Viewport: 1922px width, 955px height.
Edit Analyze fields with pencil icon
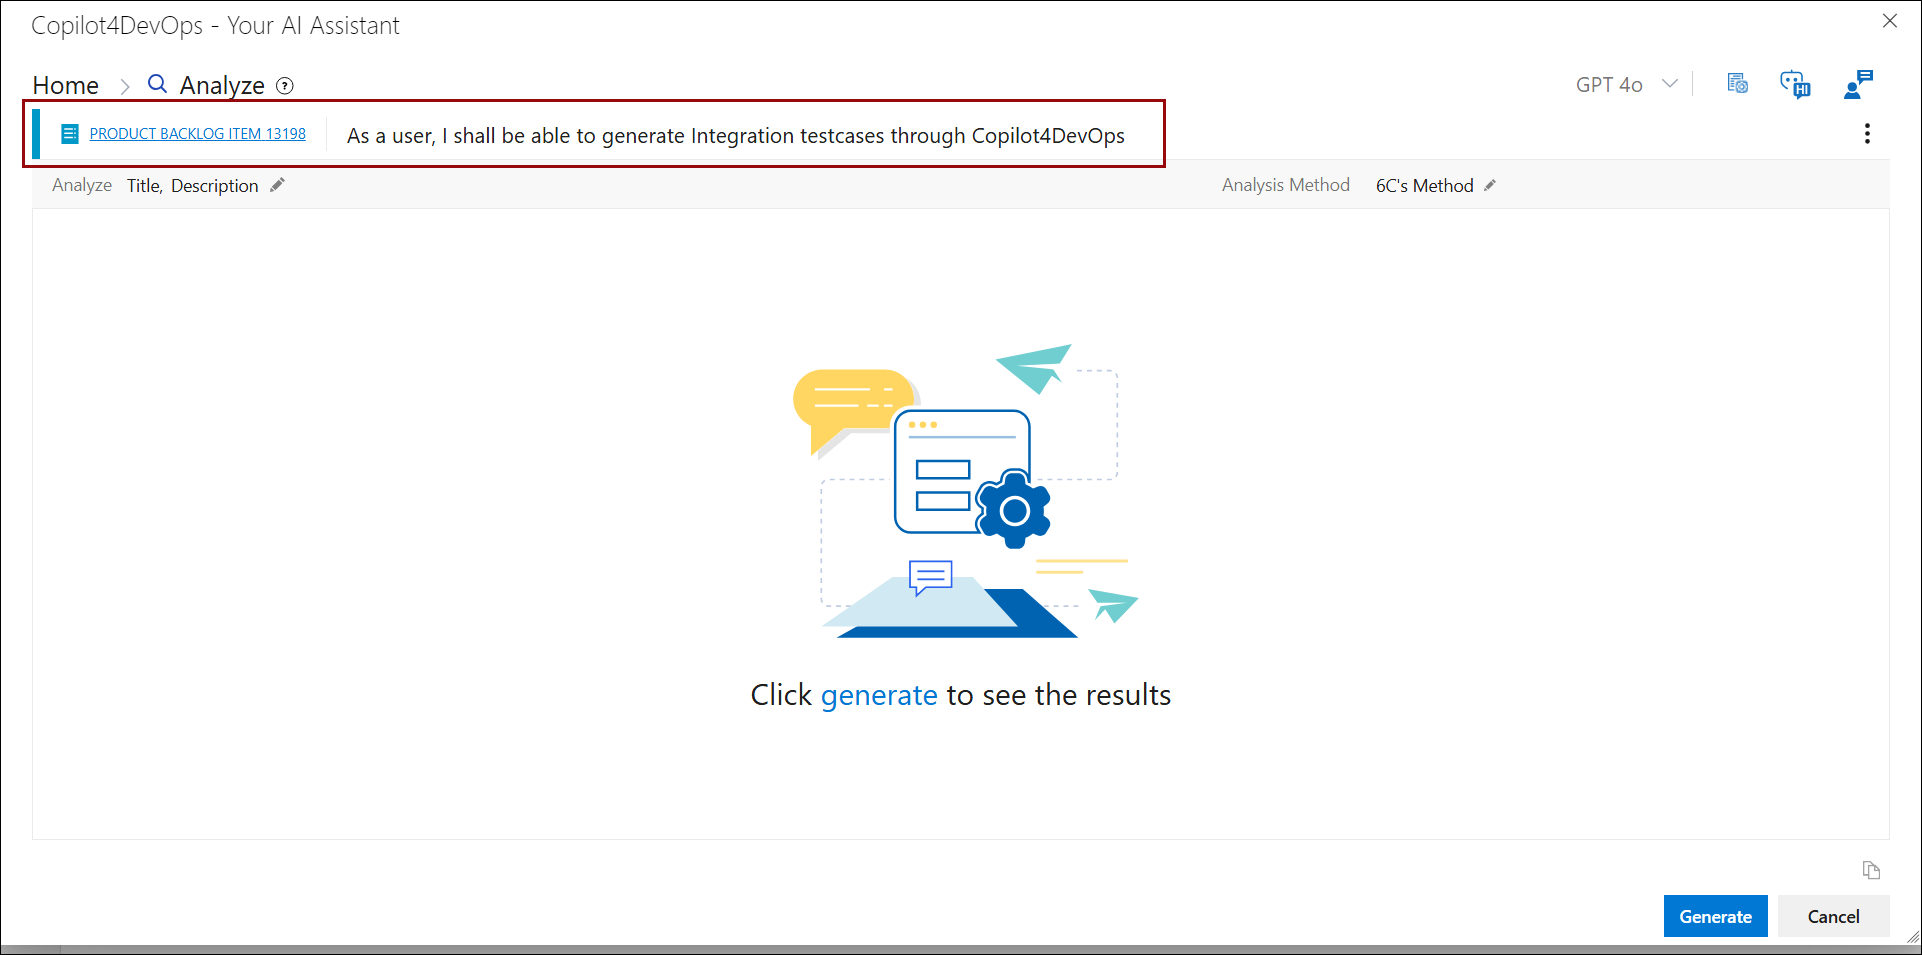(x=277, y=185)
